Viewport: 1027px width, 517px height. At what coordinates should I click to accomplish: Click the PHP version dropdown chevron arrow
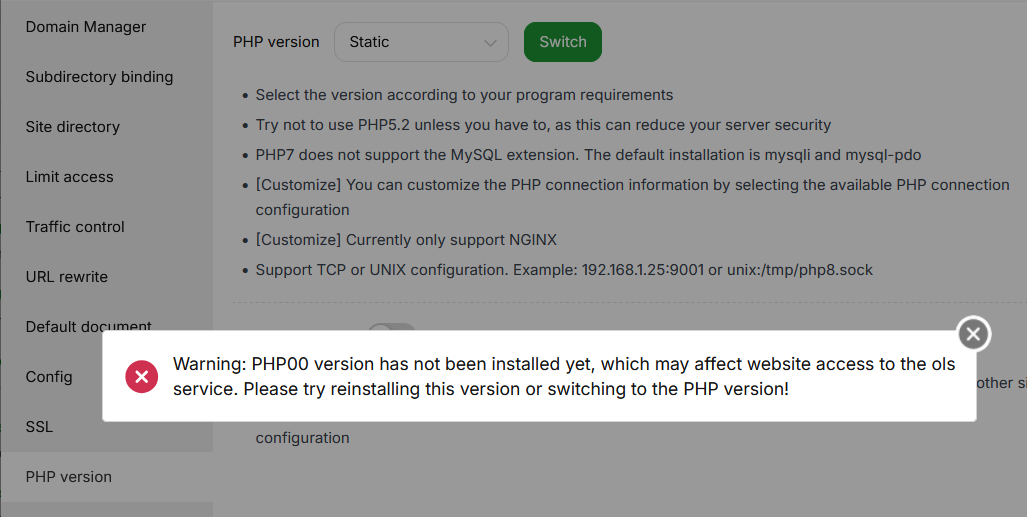(490, 43)
